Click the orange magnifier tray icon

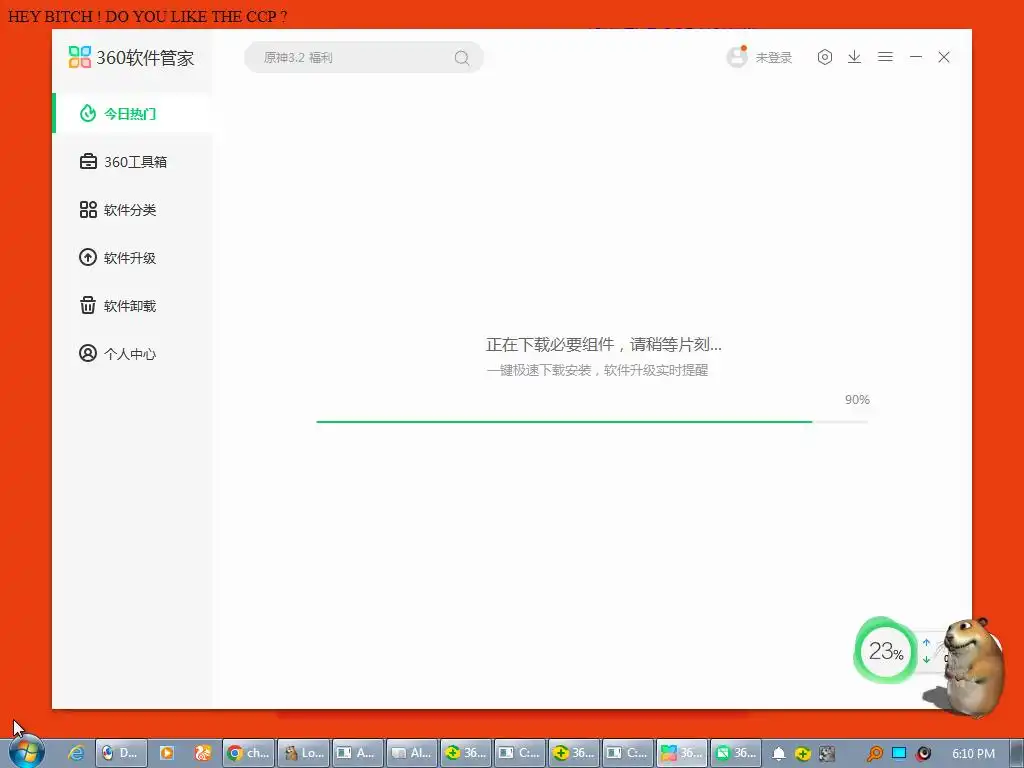click(x=874, y=754)
